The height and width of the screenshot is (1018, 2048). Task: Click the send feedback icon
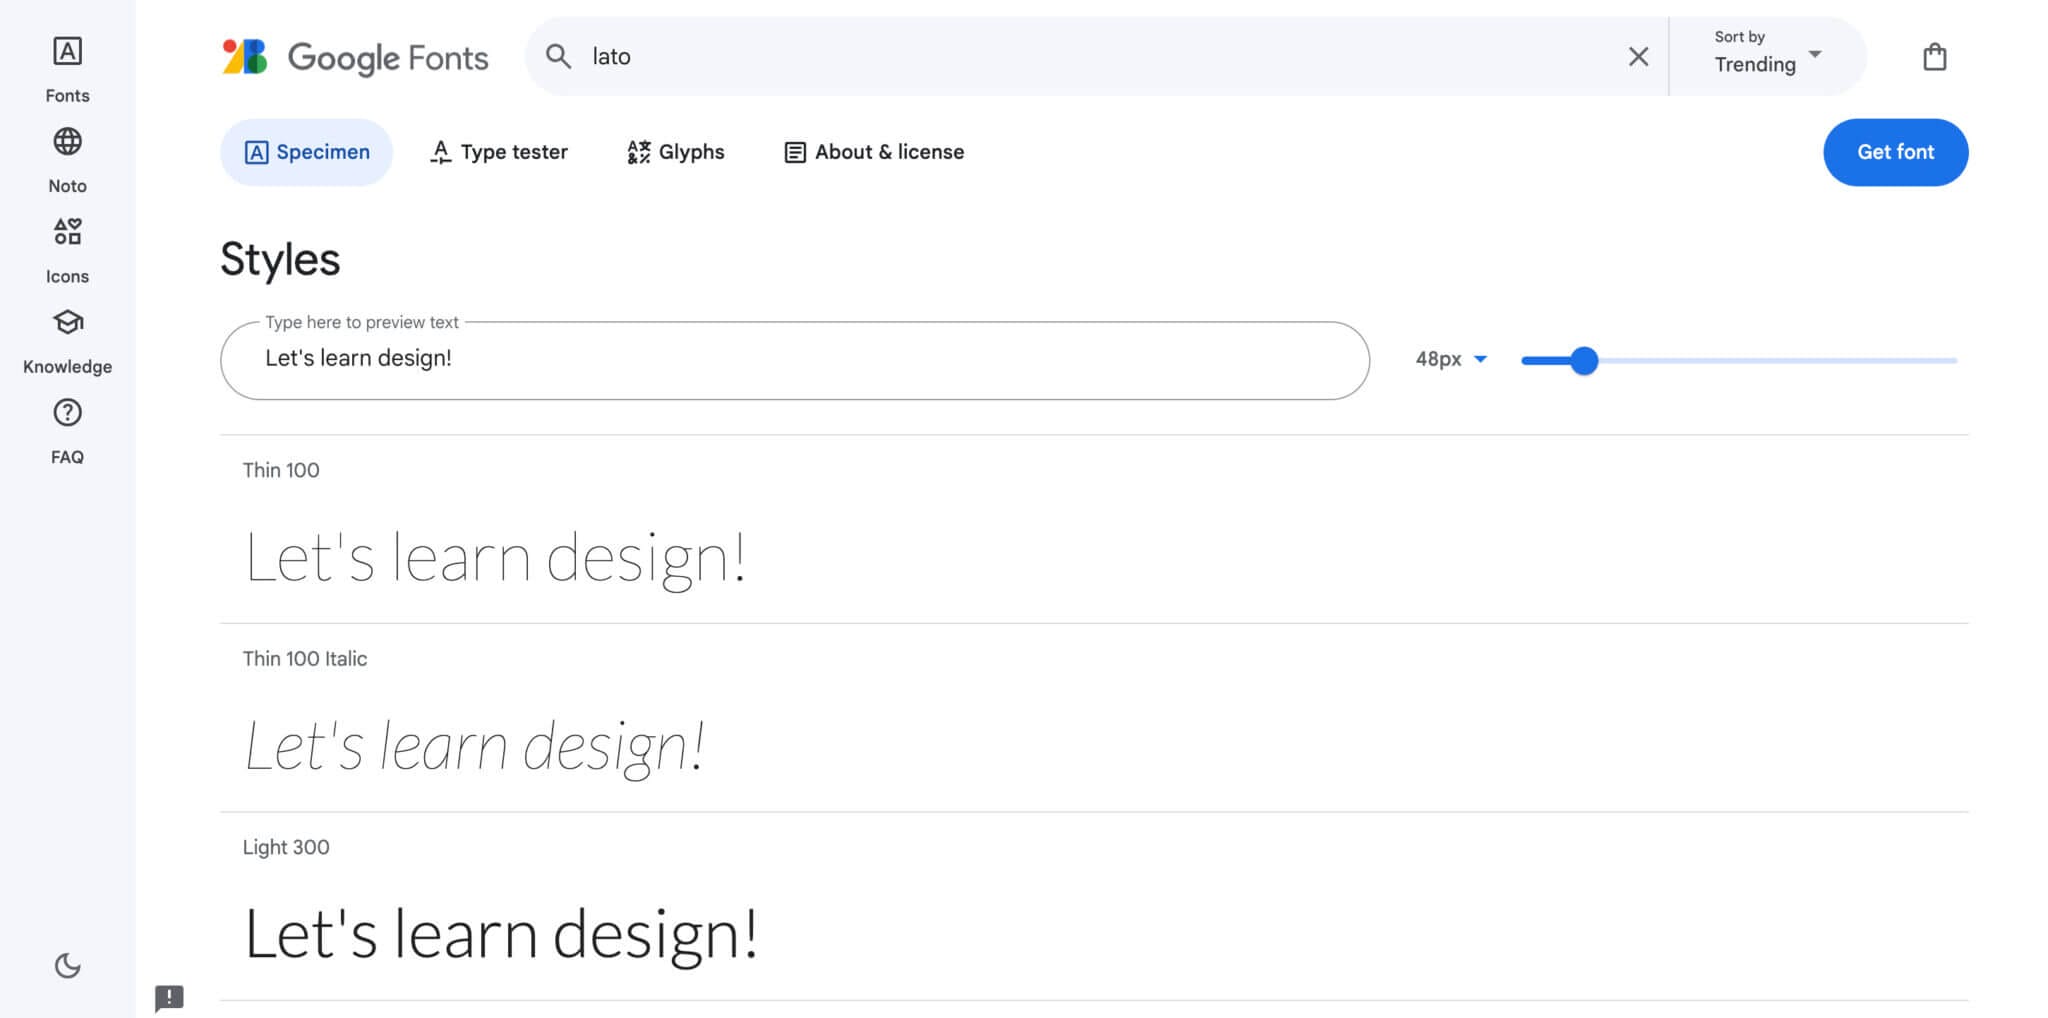tap(169, 997)
